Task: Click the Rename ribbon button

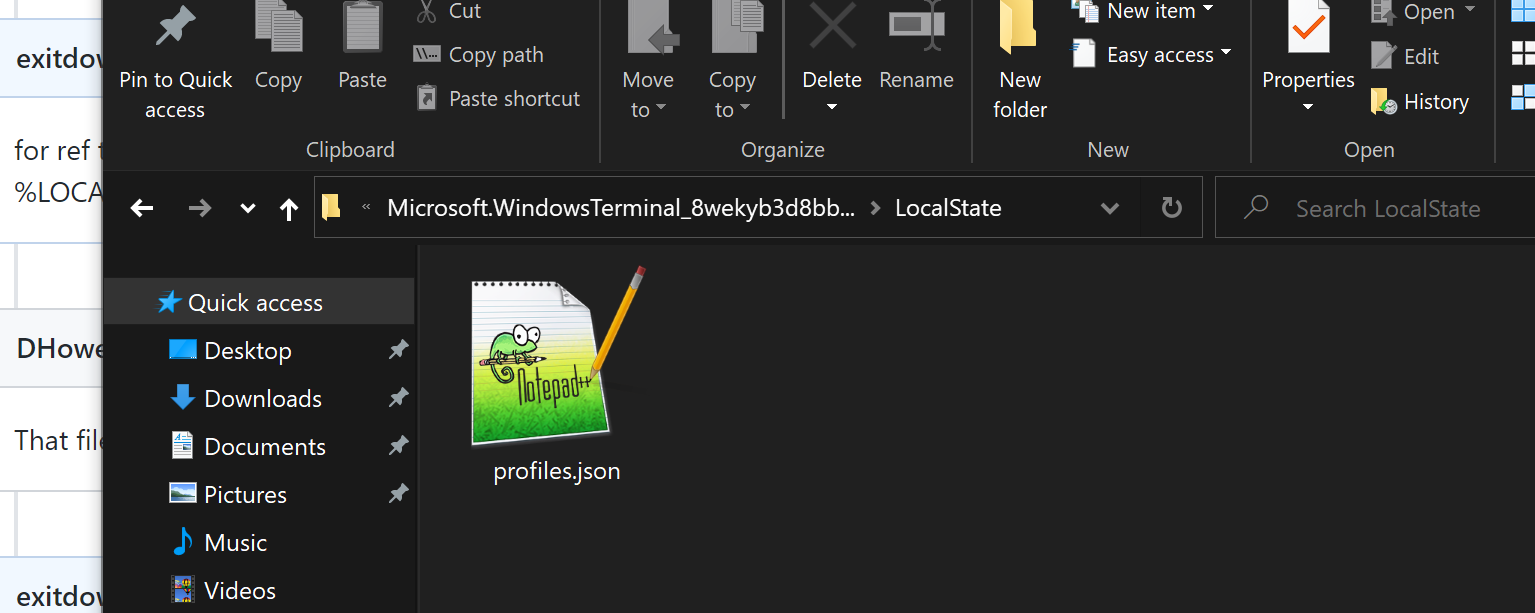Action: [x=916, y=48]
